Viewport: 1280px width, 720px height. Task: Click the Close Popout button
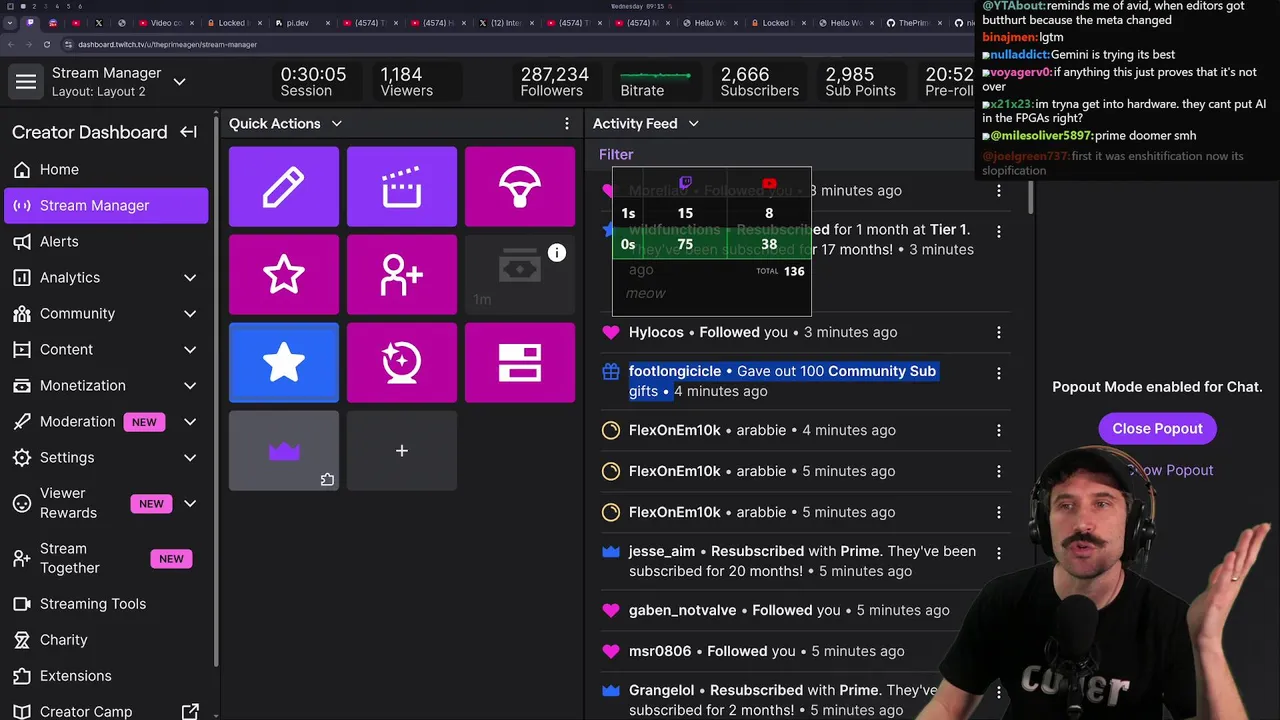pos(1157,428)
